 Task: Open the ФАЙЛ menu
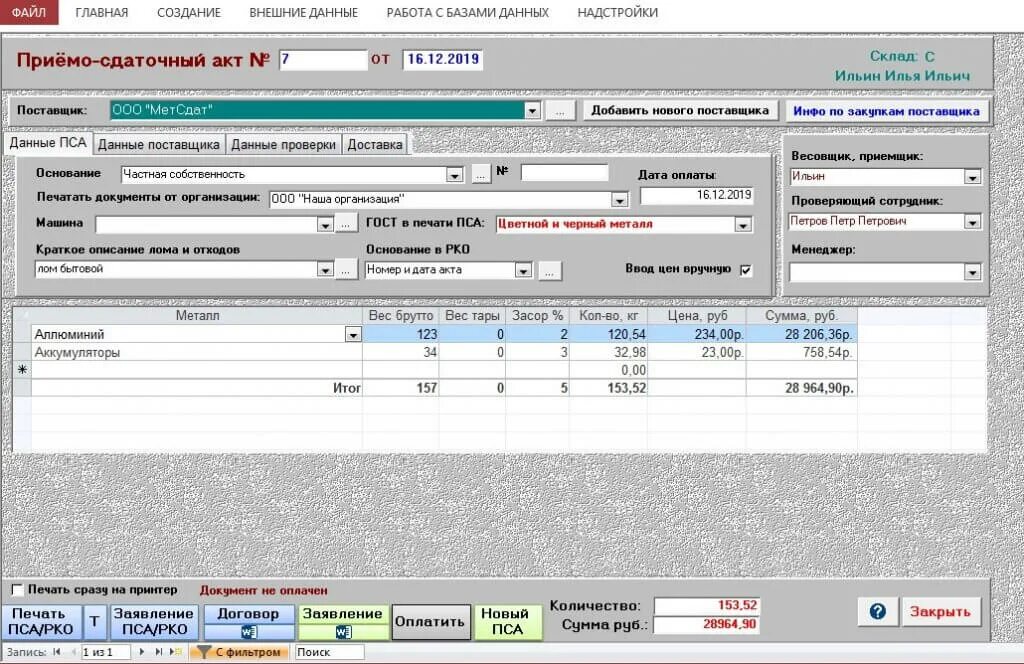point(29,12)
